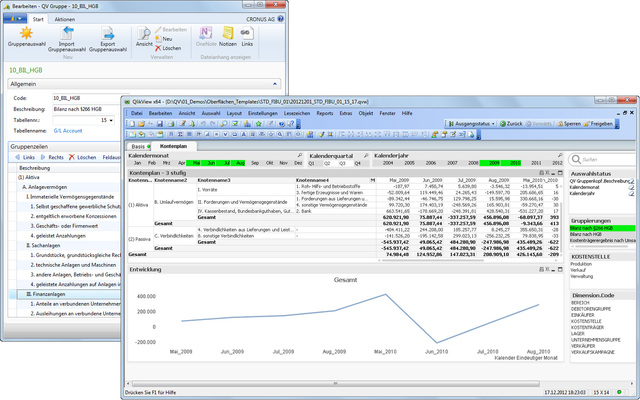
Task: Click QlikView open folder toolbar icon
Action: click(x=141, y=124)
